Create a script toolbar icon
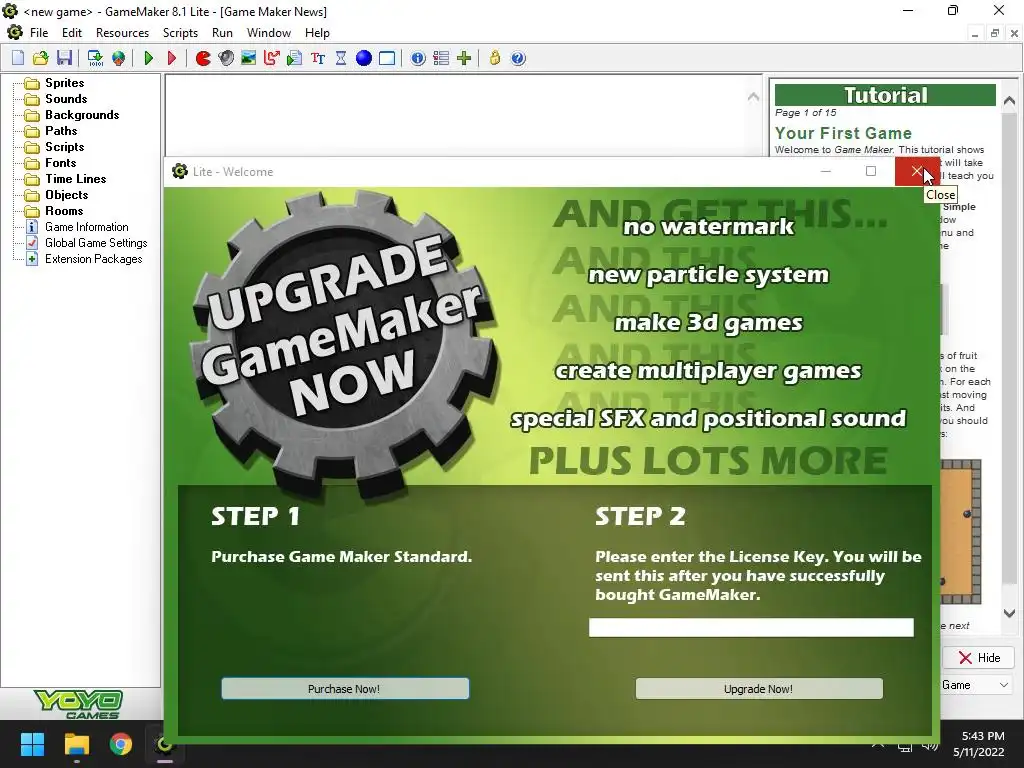 tap(295, 58)
